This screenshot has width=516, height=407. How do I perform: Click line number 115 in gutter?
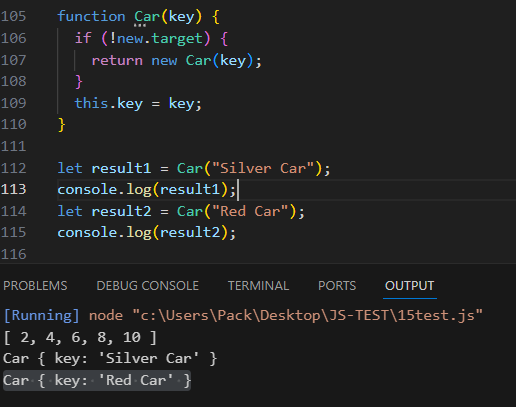click(x=13, y=233)
